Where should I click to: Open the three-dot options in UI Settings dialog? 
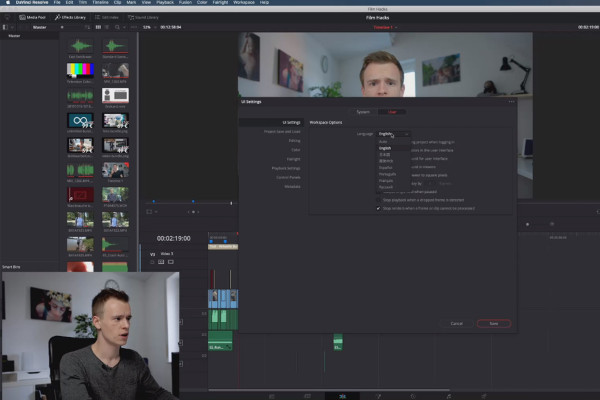[x=512, y=102]
